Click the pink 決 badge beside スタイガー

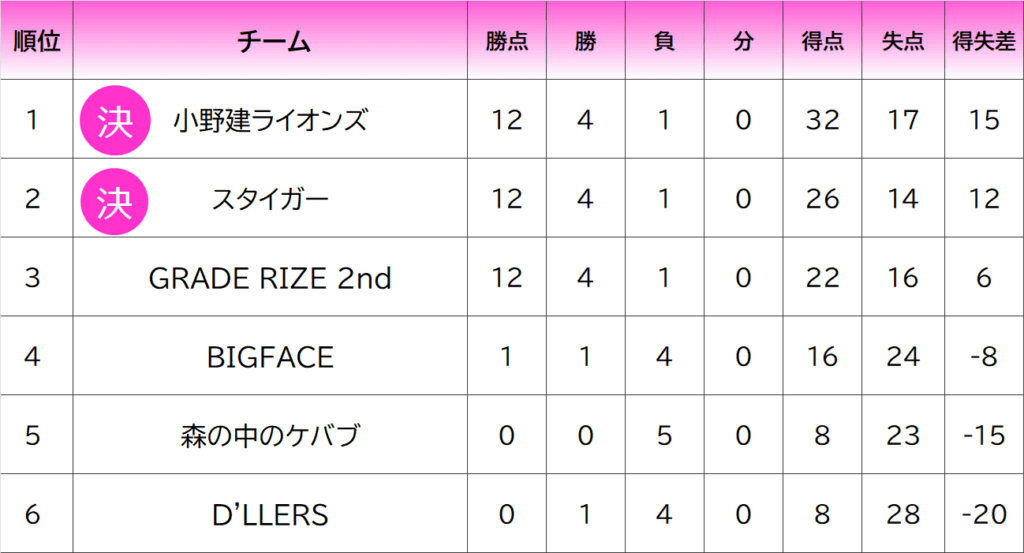pyautogui.click(x=114, y=199)
